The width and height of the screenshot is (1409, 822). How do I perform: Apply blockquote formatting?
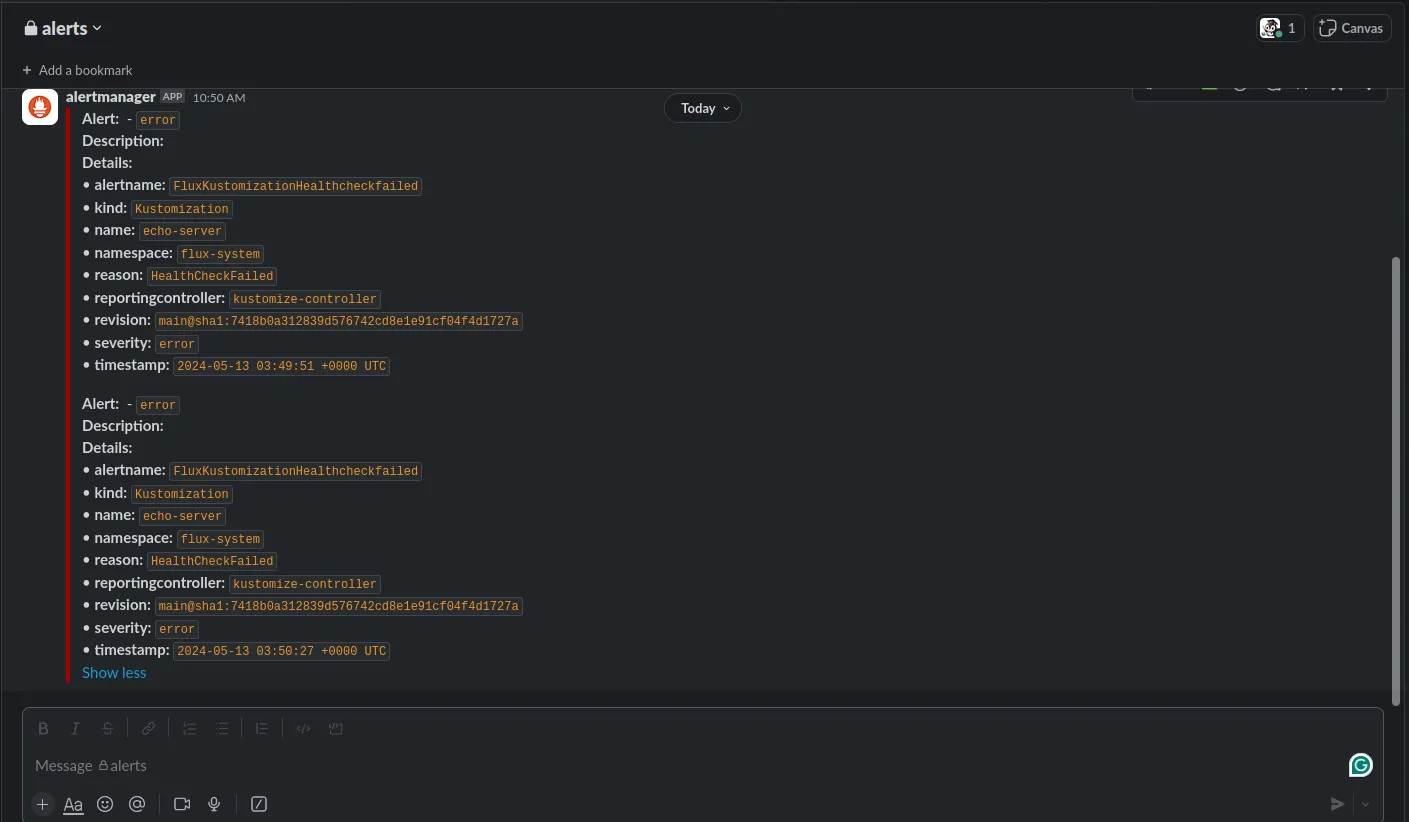[x=262, y=728]
